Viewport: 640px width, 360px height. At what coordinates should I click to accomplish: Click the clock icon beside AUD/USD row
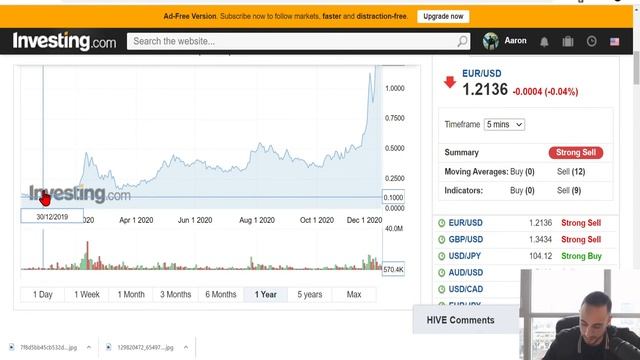pos(441,273)
